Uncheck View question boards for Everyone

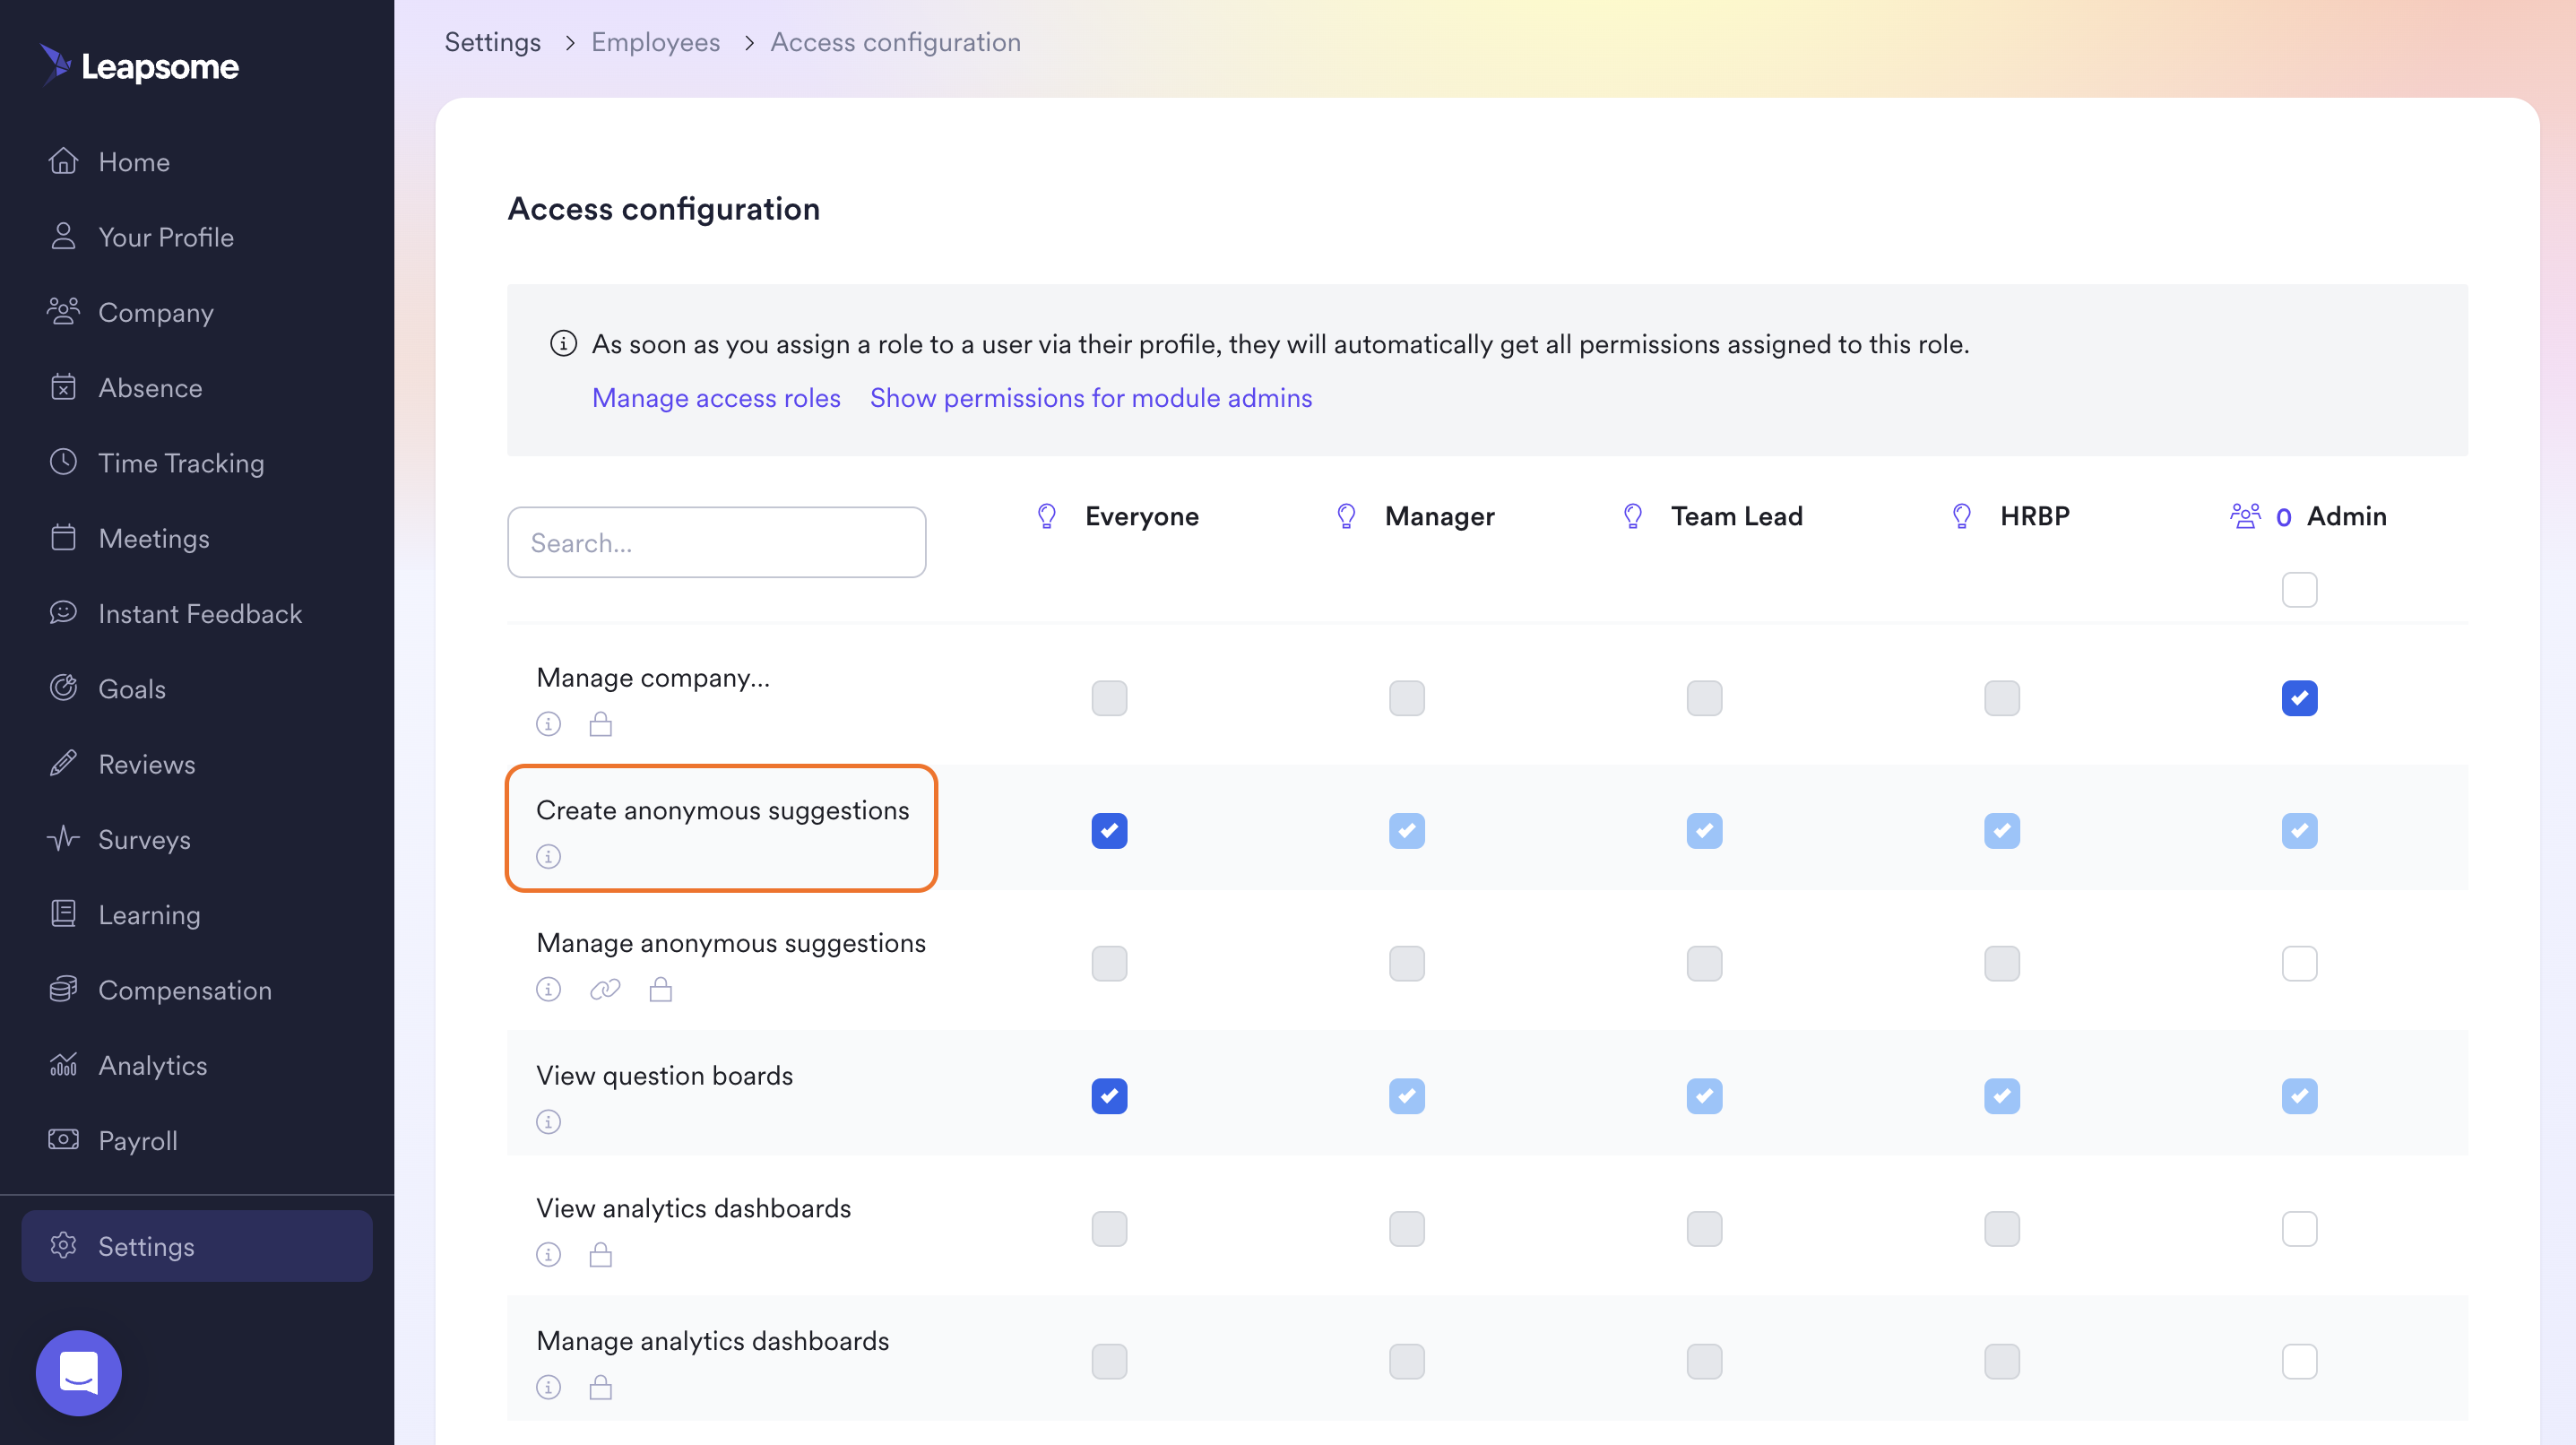(x=1109, y=1096)
